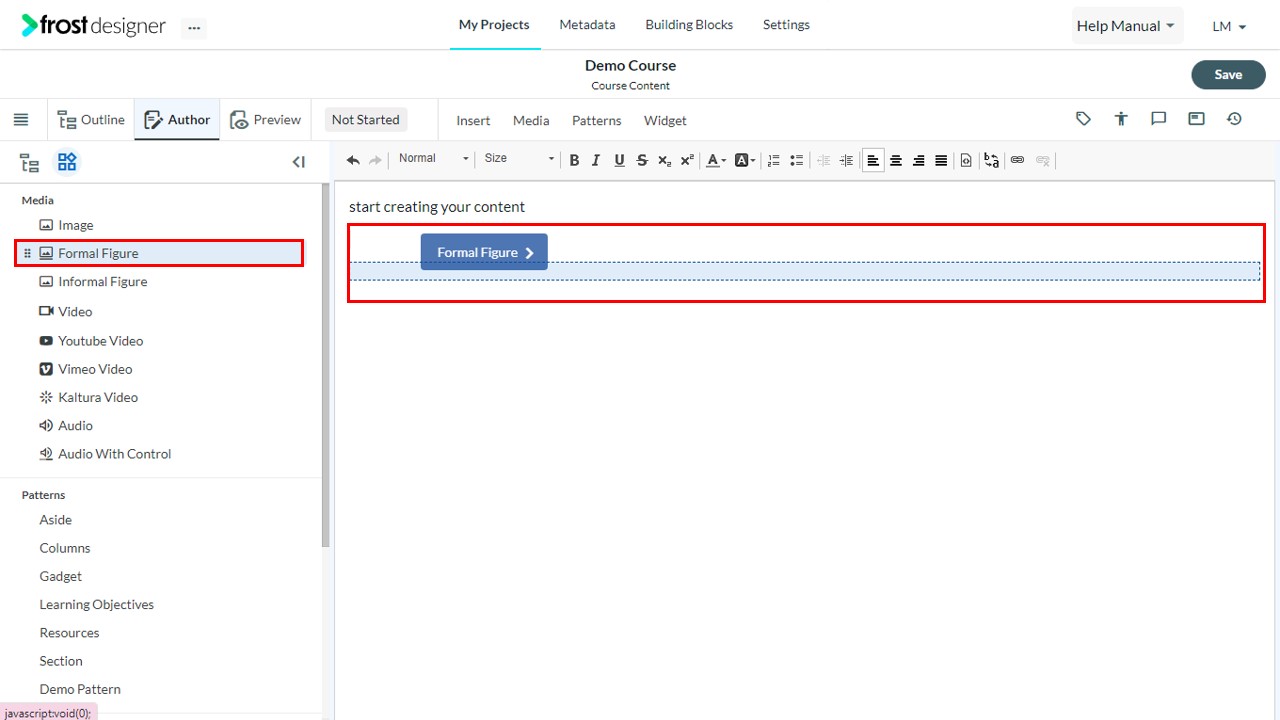The image size is (1280, 720).
Task: Click the Save button
Action: (x=1228, y=74)
